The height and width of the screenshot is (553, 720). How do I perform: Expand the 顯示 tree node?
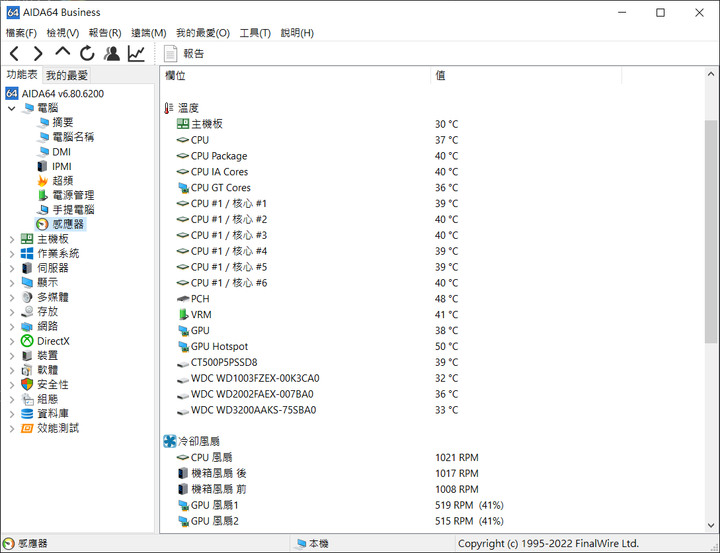coord(12,282)
